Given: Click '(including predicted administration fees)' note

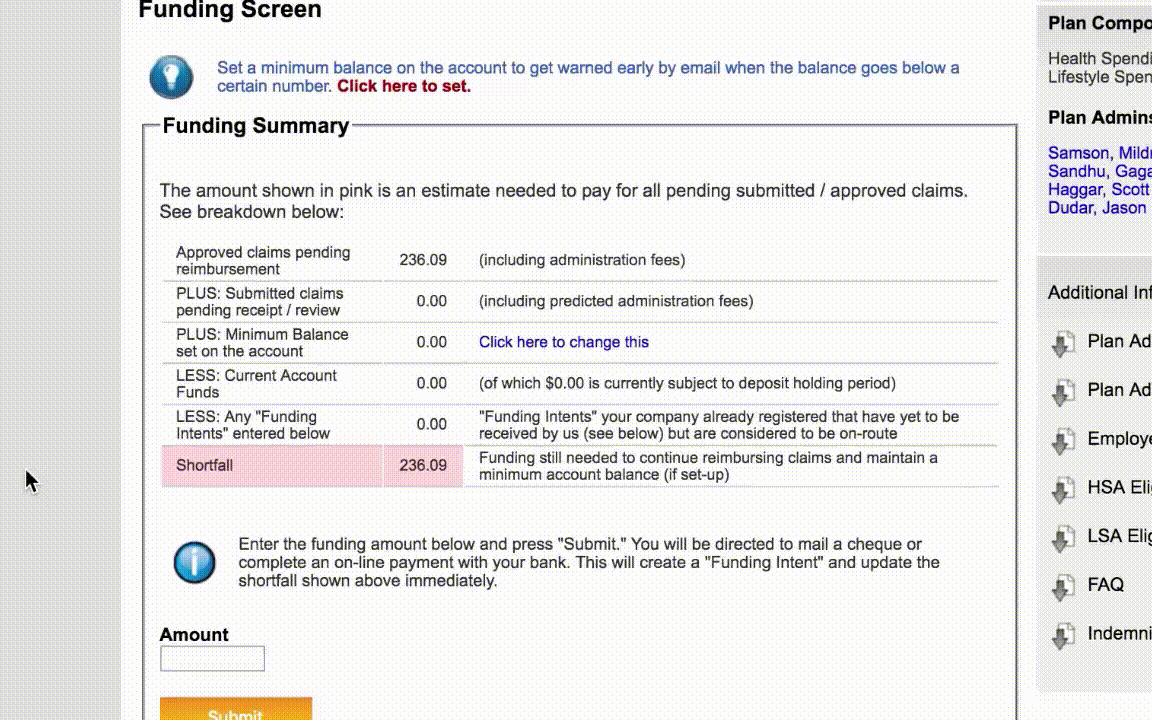Looking at the screenshot, I should pyautogui.click(x=616, y=301).
